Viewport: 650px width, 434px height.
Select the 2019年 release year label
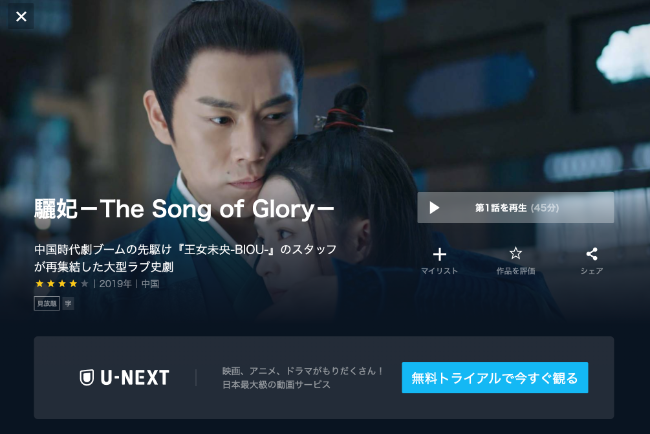point(115,284)
